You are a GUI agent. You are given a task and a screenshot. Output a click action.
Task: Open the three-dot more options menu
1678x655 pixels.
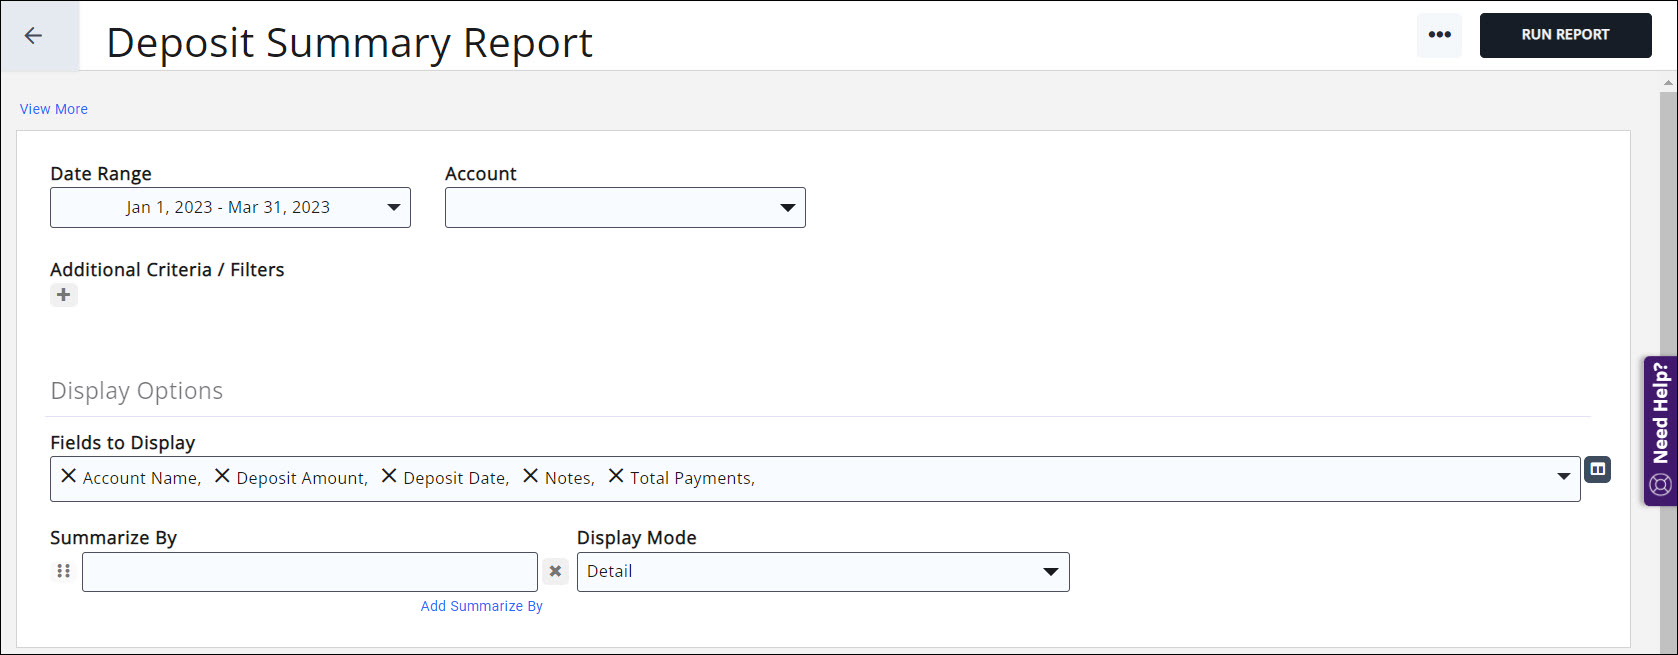coord(1439,35)
